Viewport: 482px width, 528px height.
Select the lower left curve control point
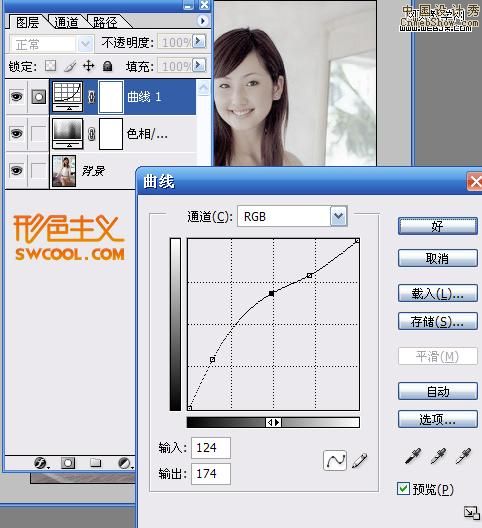tap(213, 360)
